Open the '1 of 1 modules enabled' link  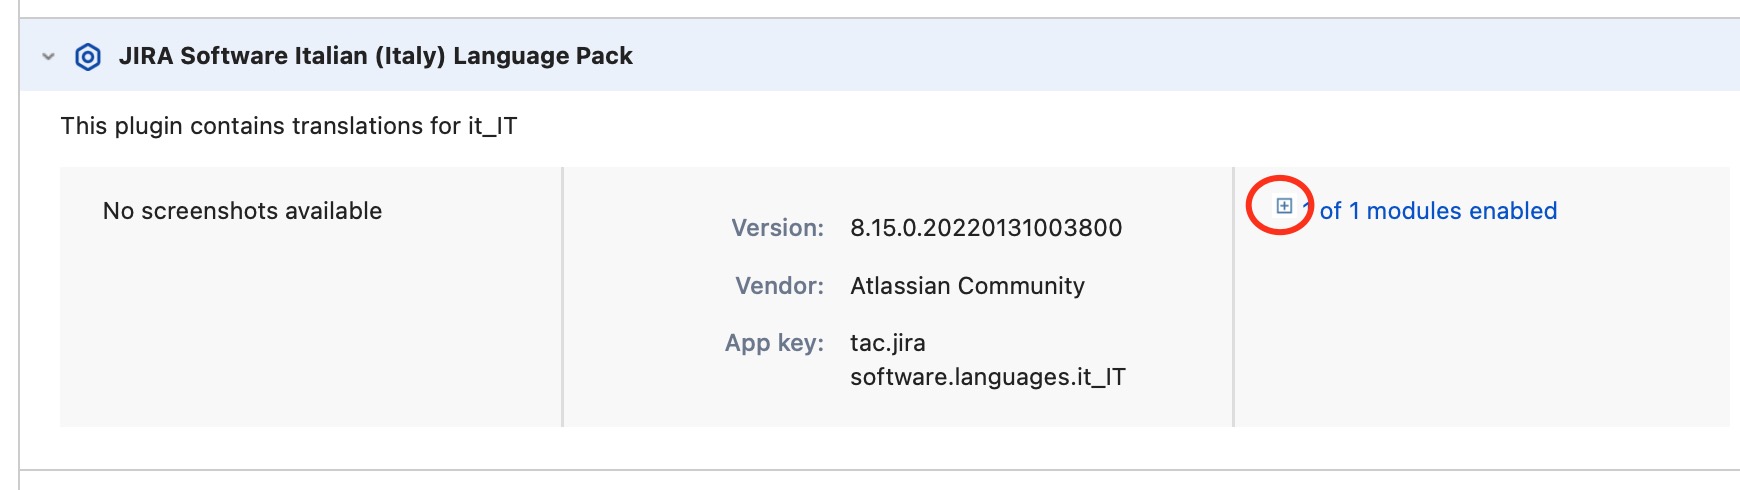(1431, 211)
